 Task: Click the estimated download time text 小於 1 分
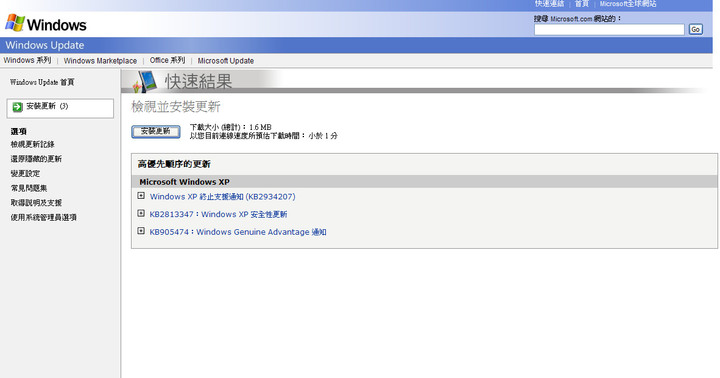pyautogui.click(x=323, y=136)
